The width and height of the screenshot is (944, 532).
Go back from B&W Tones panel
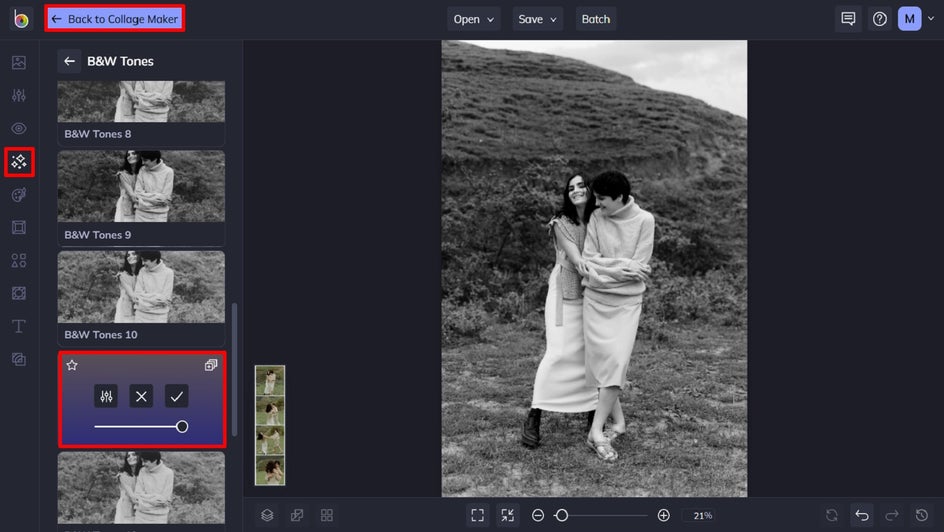coord(69,61)
